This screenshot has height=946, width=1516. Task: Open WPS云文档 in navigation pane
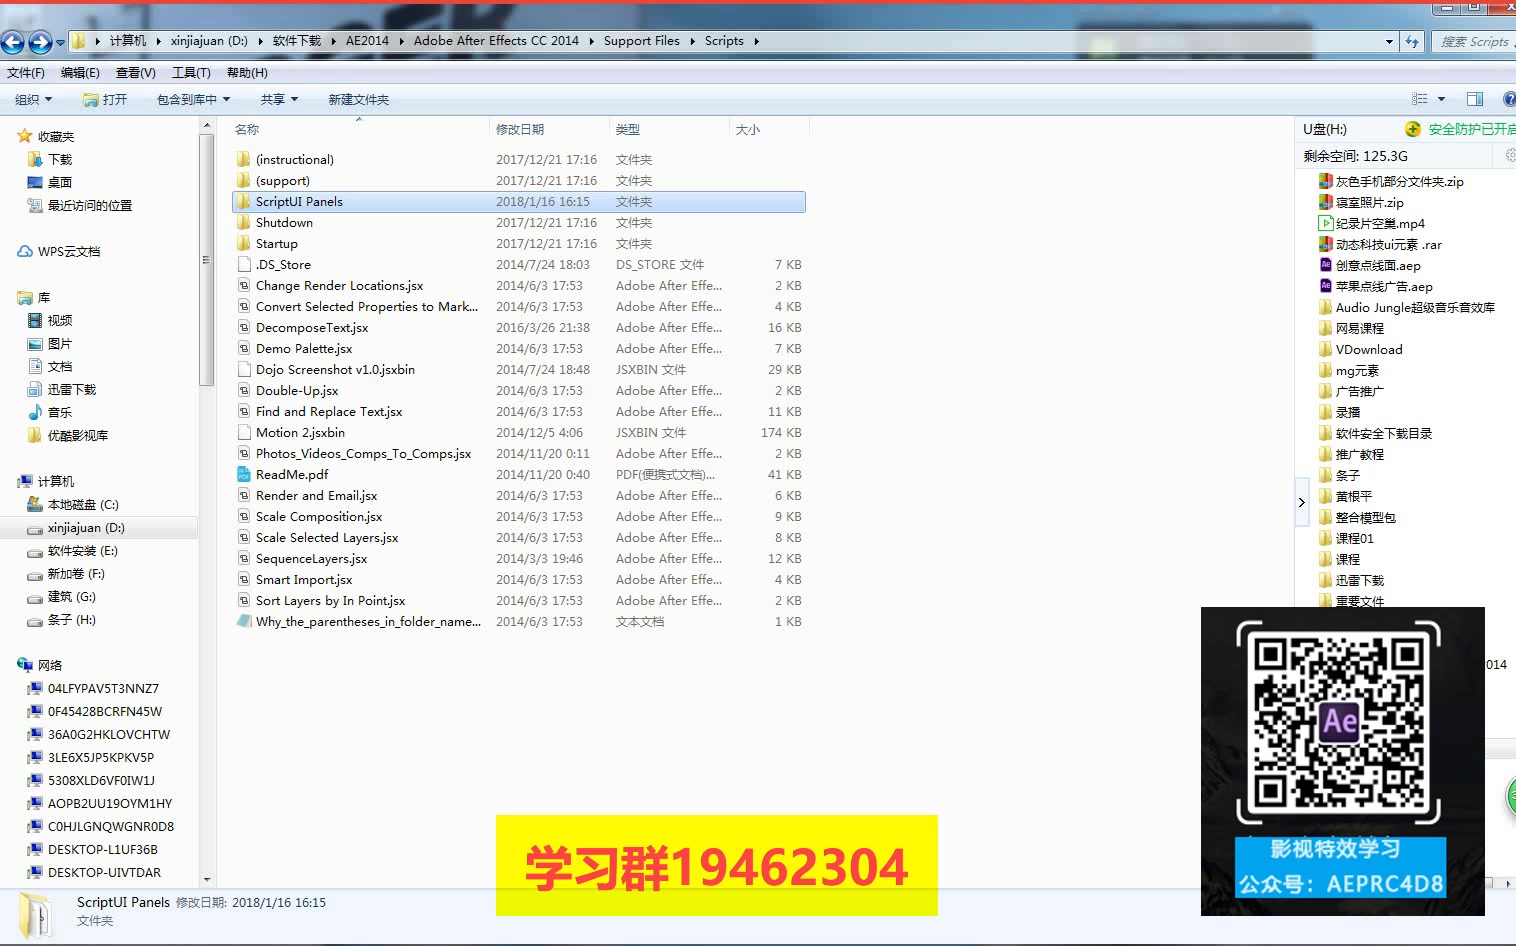(x=69, y=252)
